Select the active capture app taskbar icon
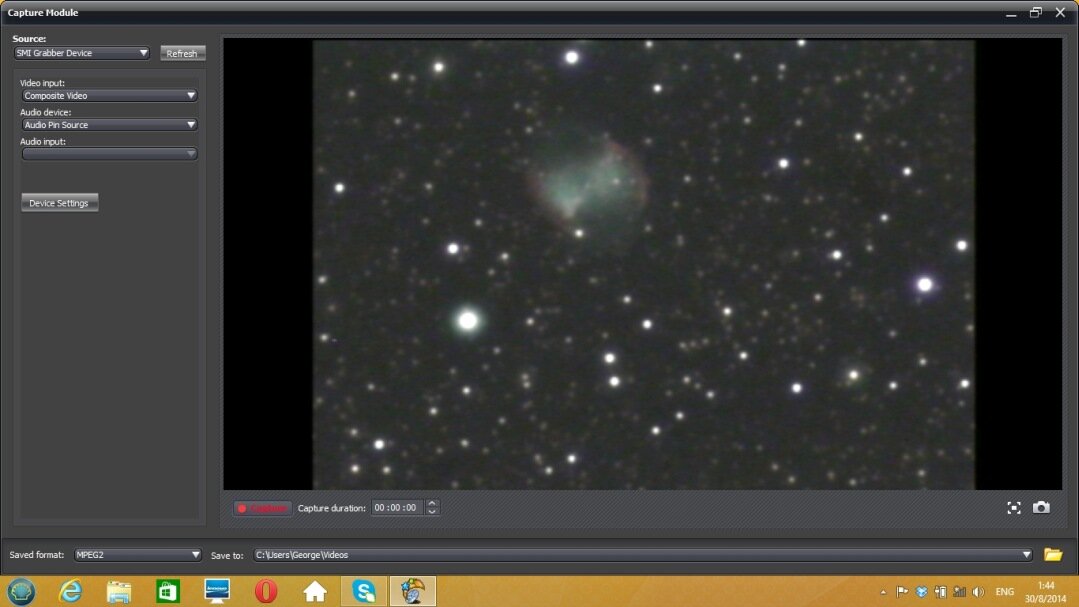 (x=413, y=591)
